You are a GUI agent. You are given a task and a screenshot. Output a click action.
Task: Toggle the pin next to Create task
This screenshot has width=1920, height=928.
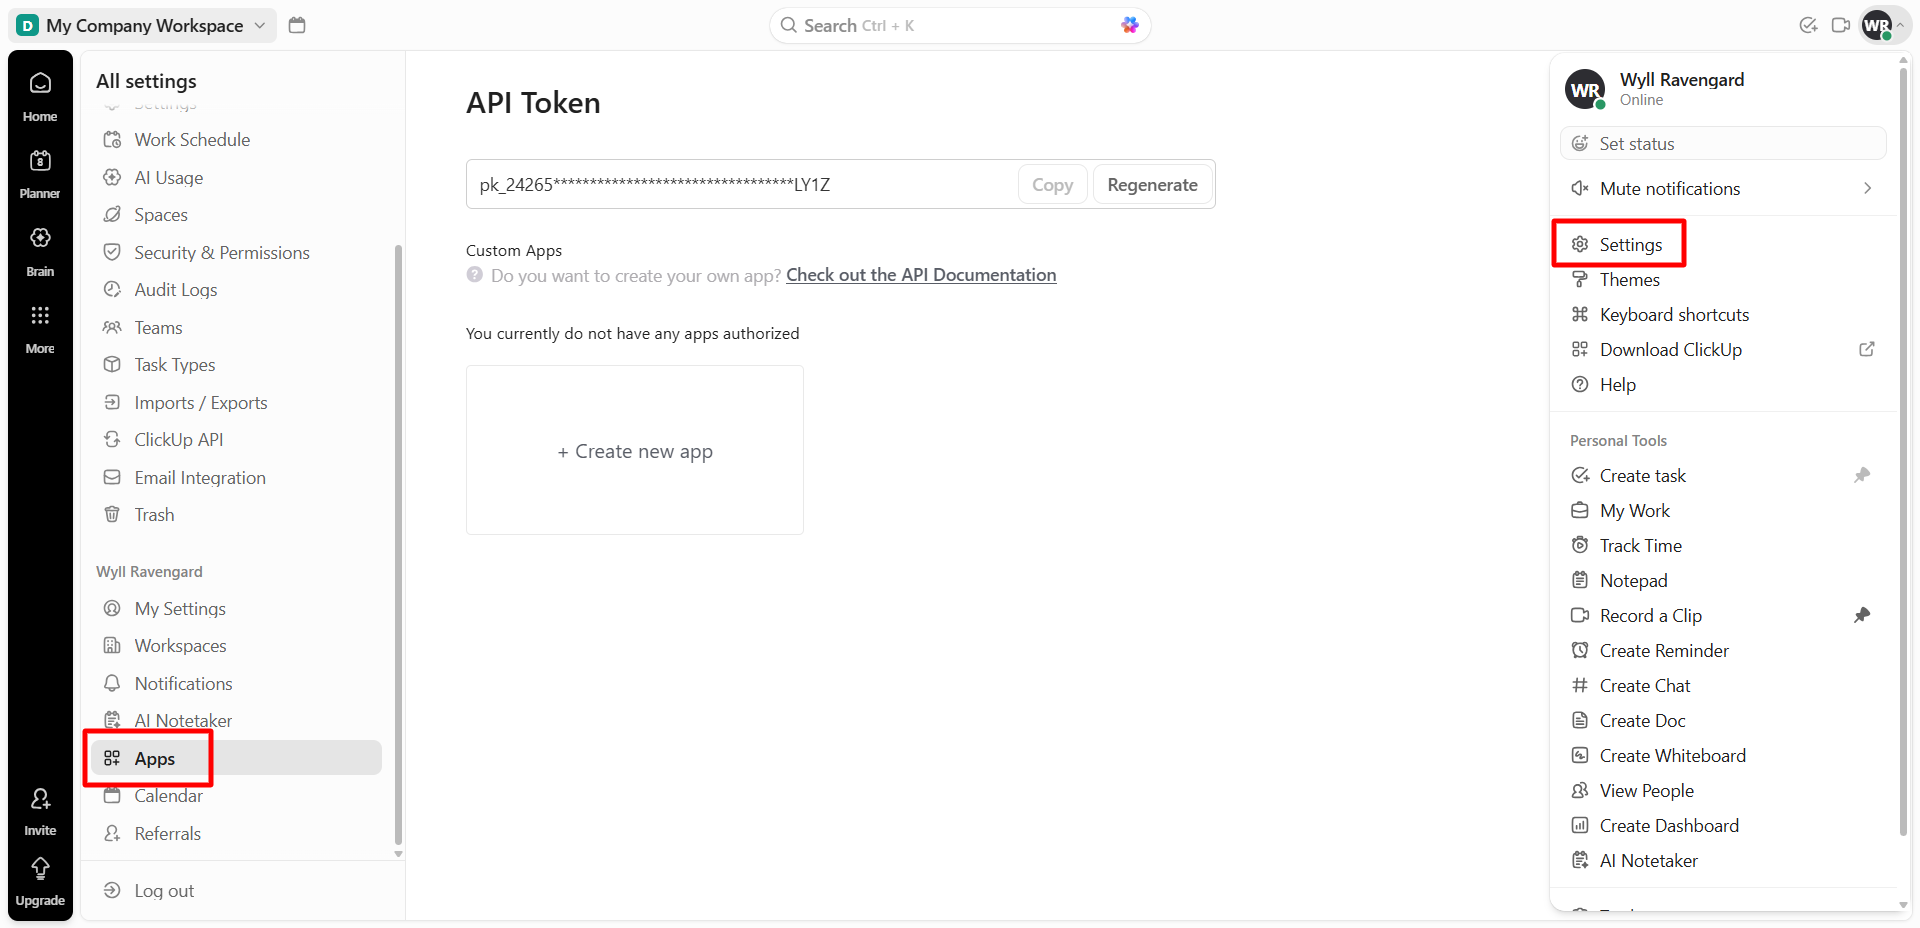click(x=1861, y=476)
